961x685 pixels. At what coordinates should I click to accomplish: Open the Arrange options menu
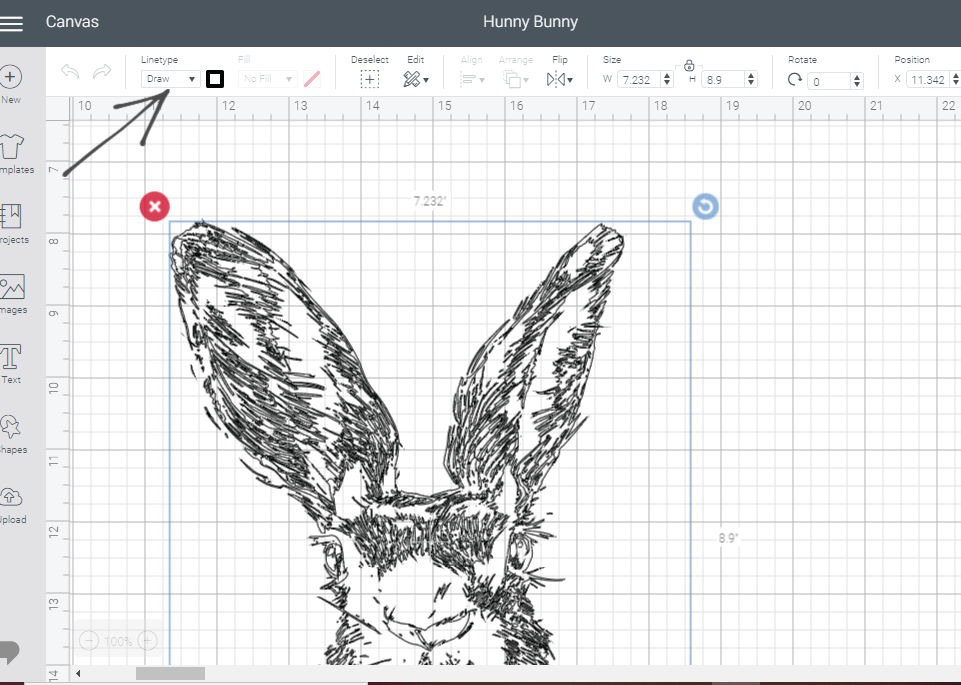[515, 79]
